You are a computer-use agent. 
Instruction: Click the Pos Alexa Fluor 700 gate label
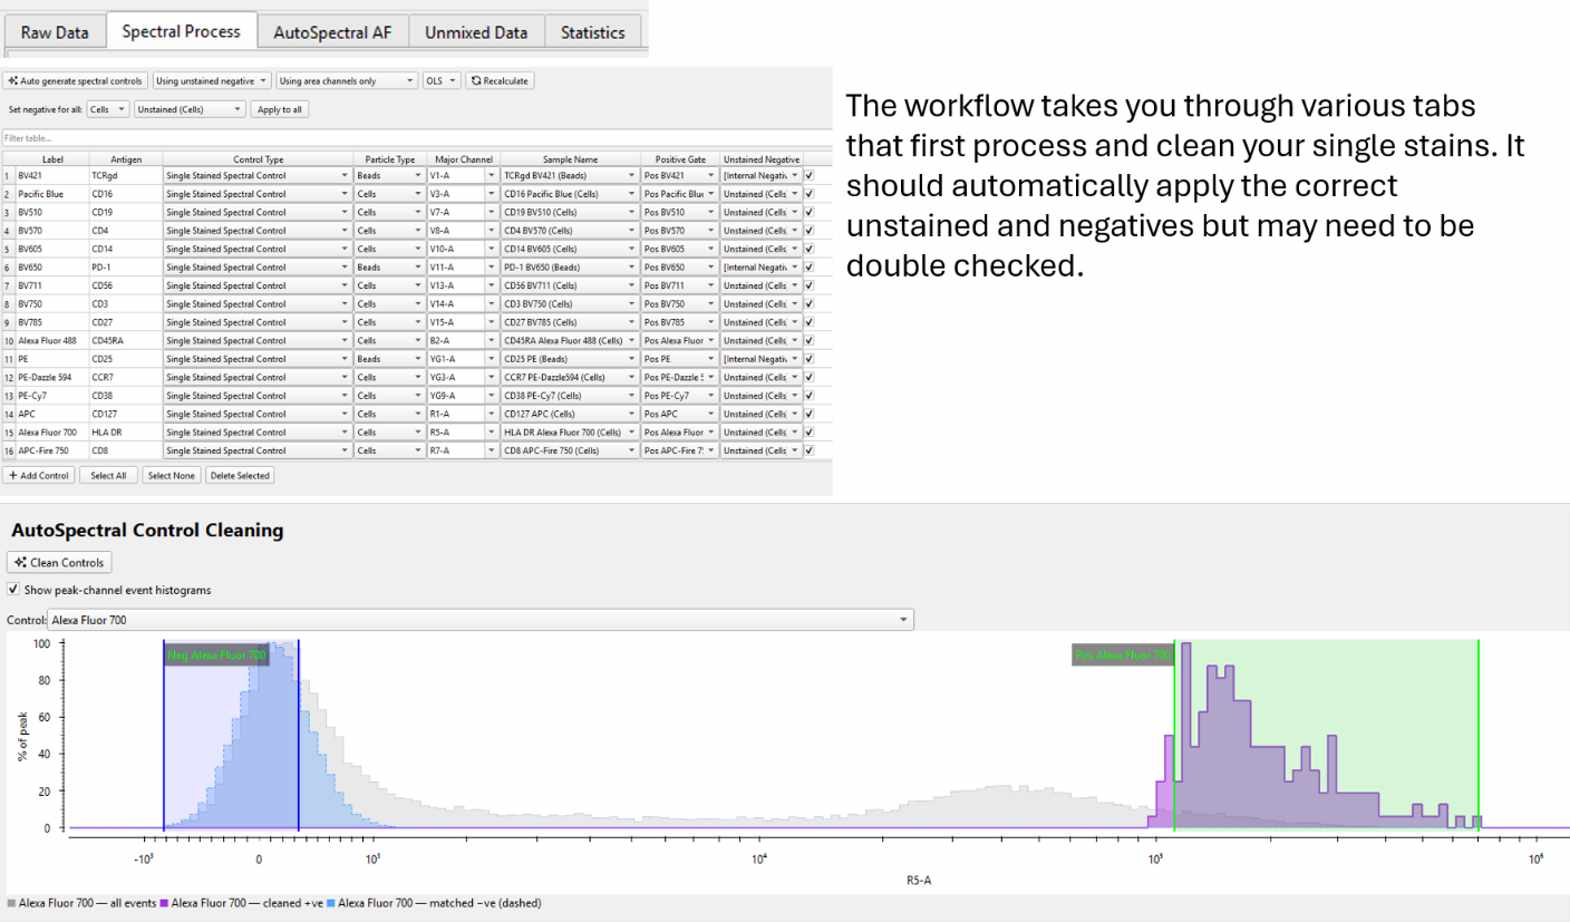coord(1123,655)
